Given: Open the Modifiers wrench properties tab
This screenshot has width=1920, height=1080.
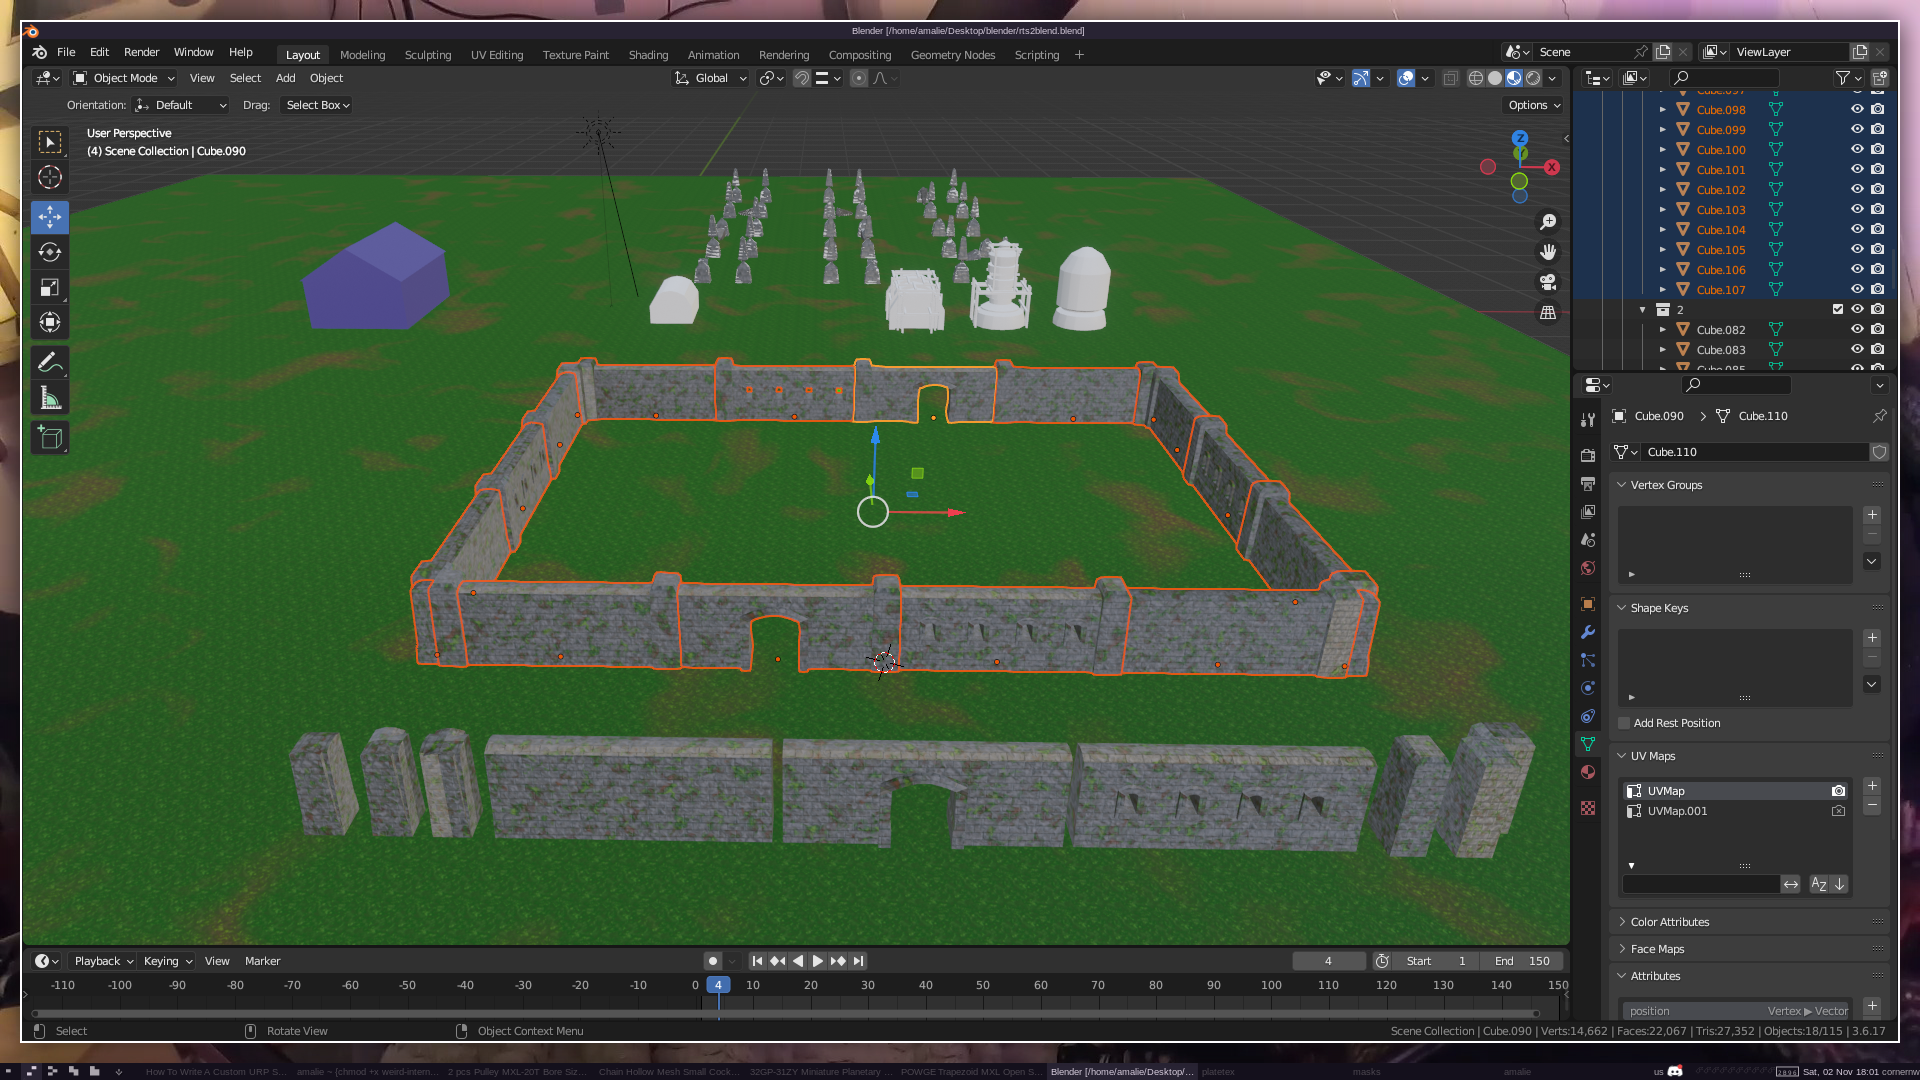Looking at the screenshot, I should pos(1588,632).
